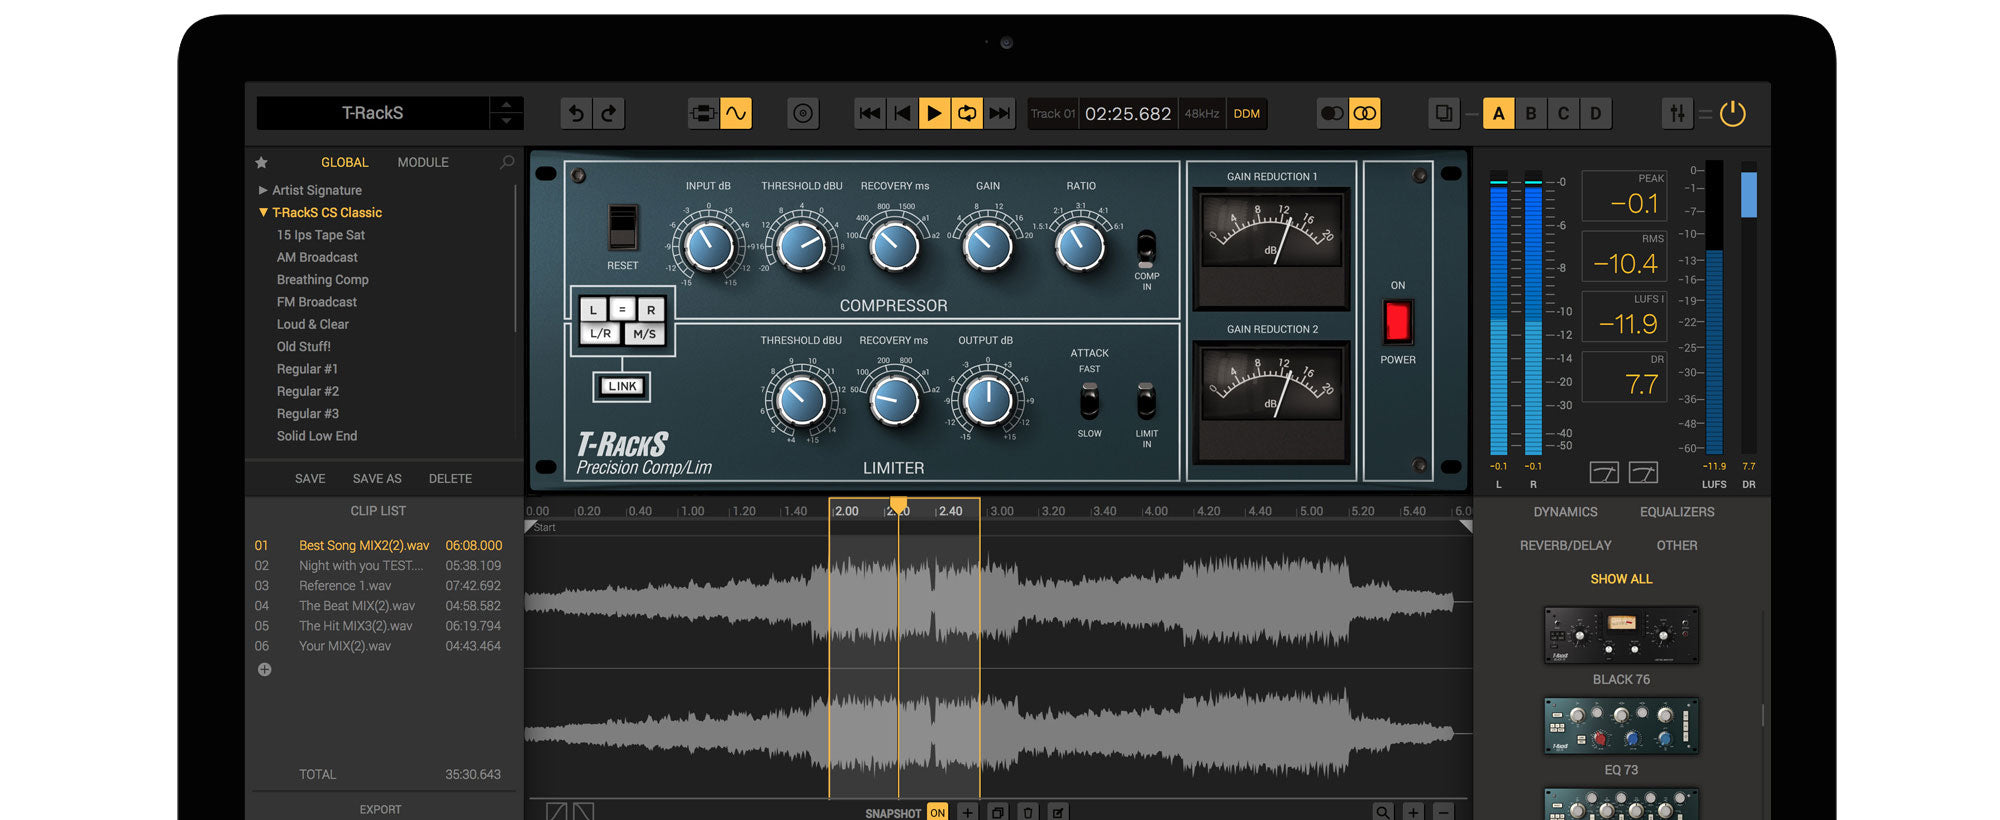Select the BLACK 76 module thumbnail
Screen dimensions: 2000x820
pyautogui.click(x=1621, y=635)
